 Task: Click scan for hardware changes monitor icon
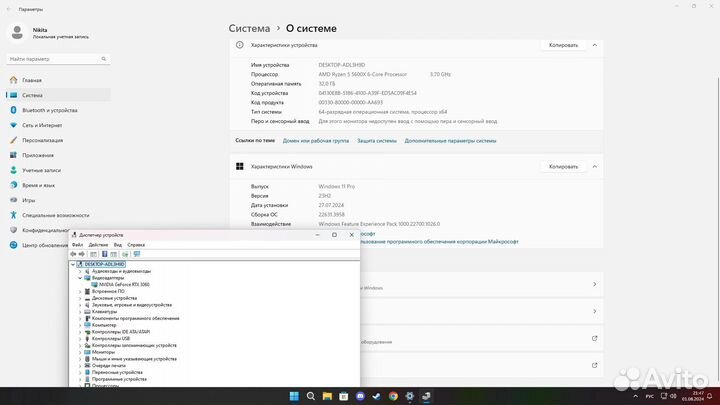click(137, 254)
